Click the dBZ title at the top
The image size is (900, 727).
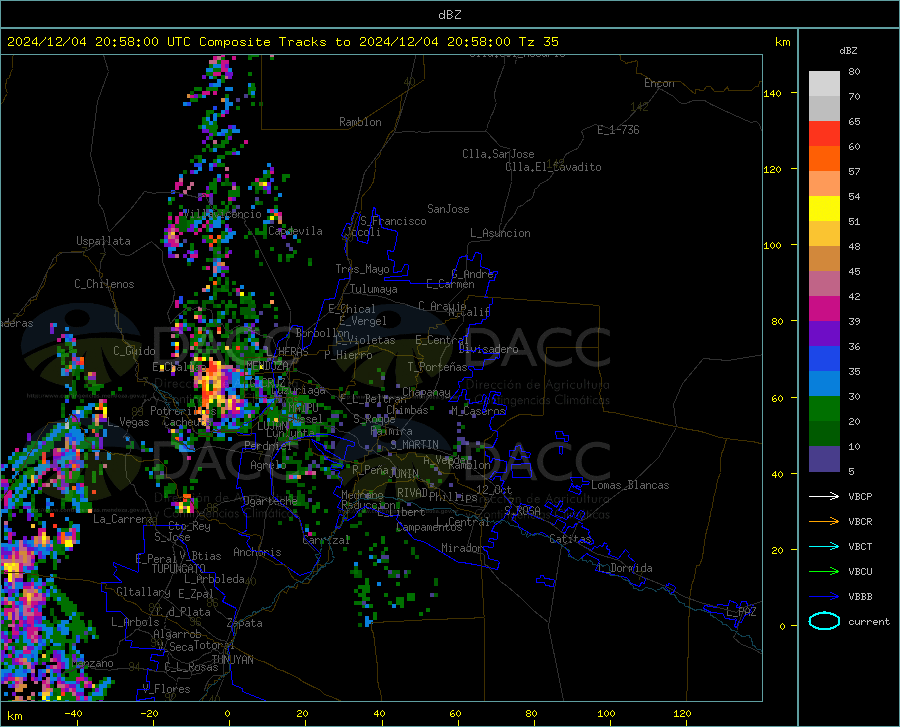[449, 15]
